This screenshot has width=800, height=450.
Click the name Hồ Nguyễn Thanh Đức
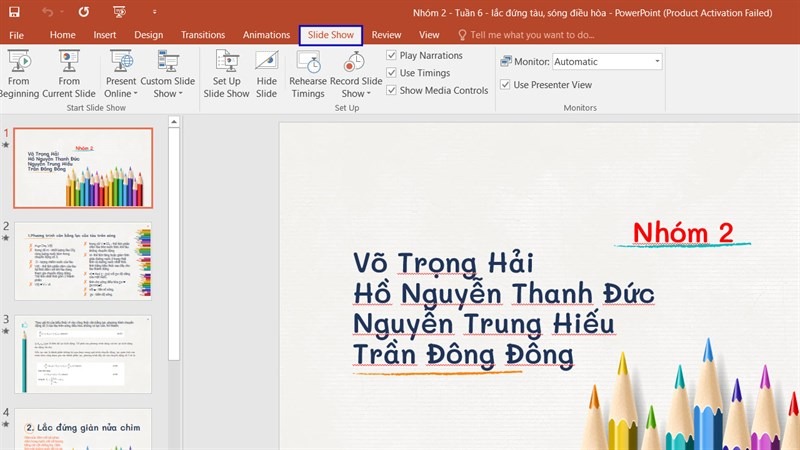(504, 293)
